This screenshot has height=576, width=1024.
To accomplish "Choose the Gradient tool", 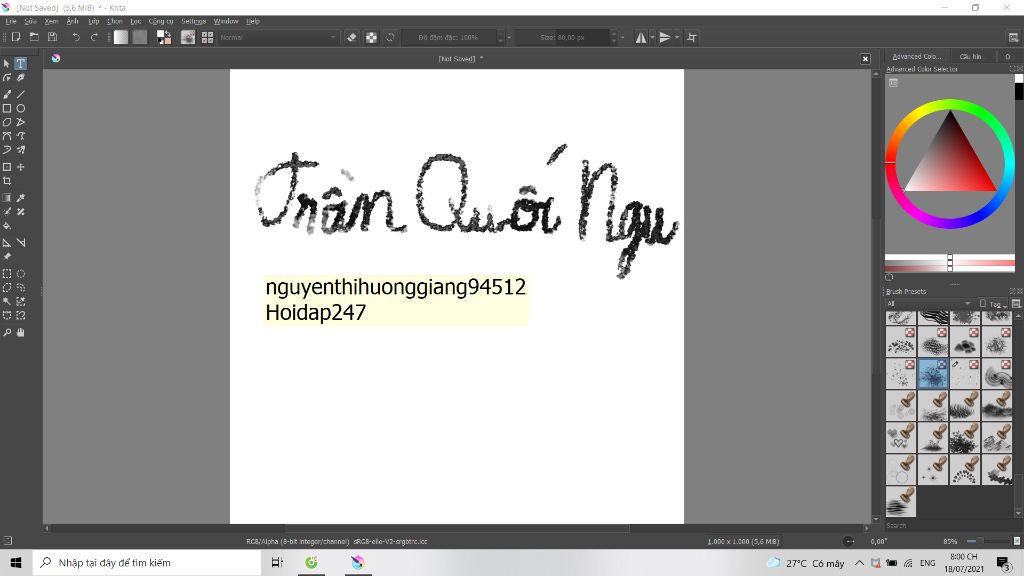I will (7, 198).
